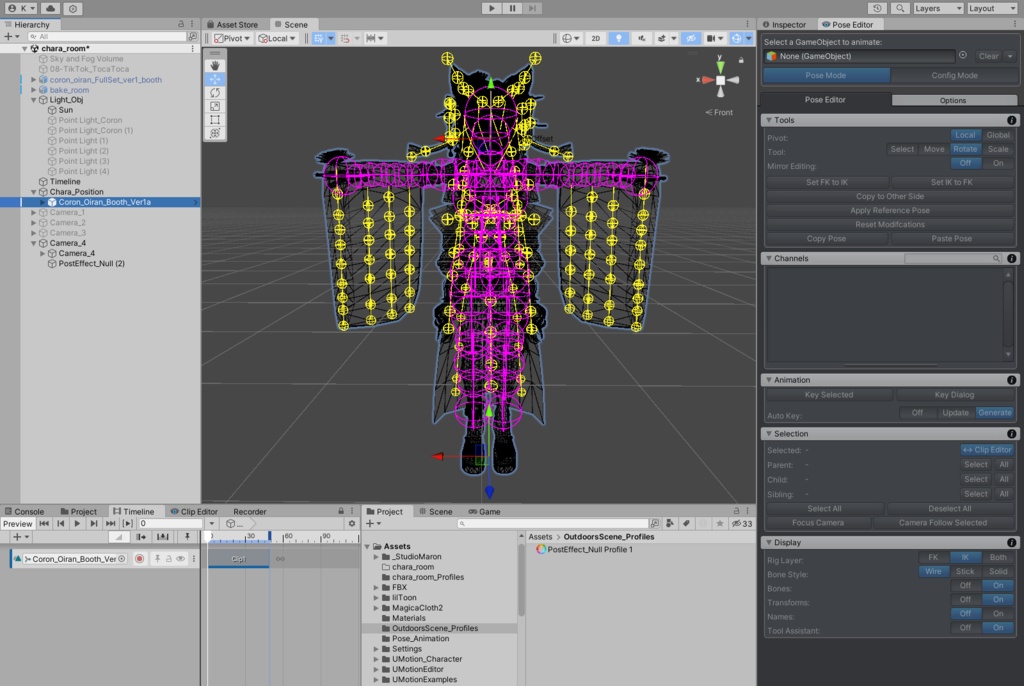Open the Tools section info icon
Viewport: 1024px width, 686px height.
1011,120
